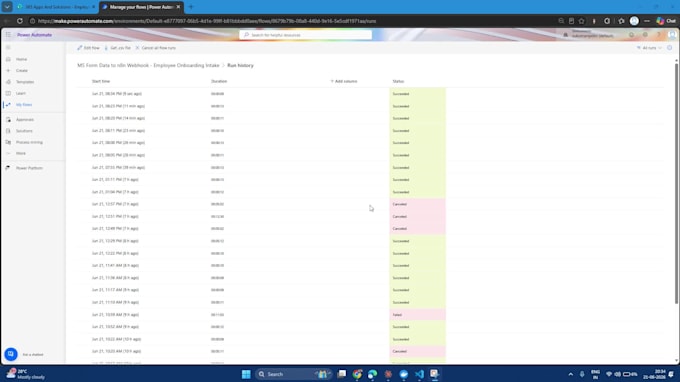Click the Duration column header
The width and height of the screenshot is (680, 382).
(219, 81)
